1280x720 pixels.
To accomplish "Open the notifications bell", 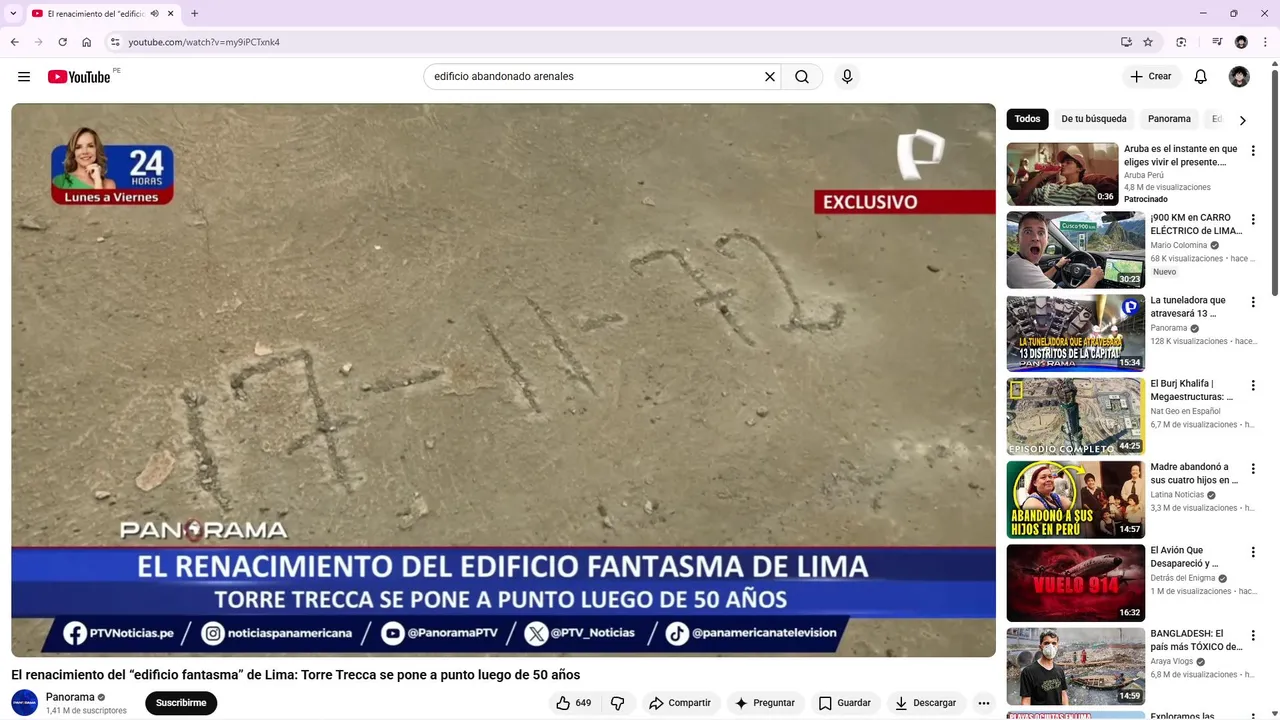I will pos(1201,77).
